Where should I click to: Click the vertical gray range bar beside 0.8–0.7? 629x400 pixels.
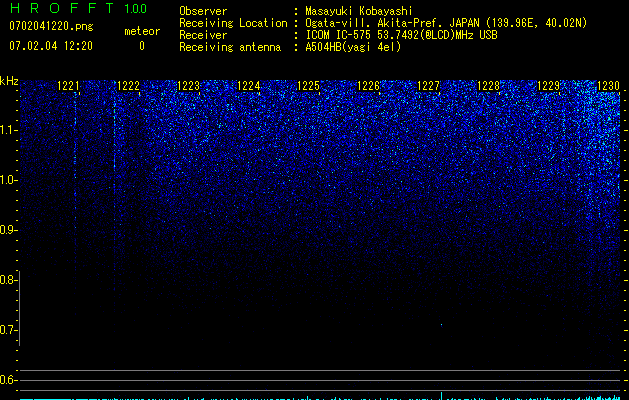19,308
